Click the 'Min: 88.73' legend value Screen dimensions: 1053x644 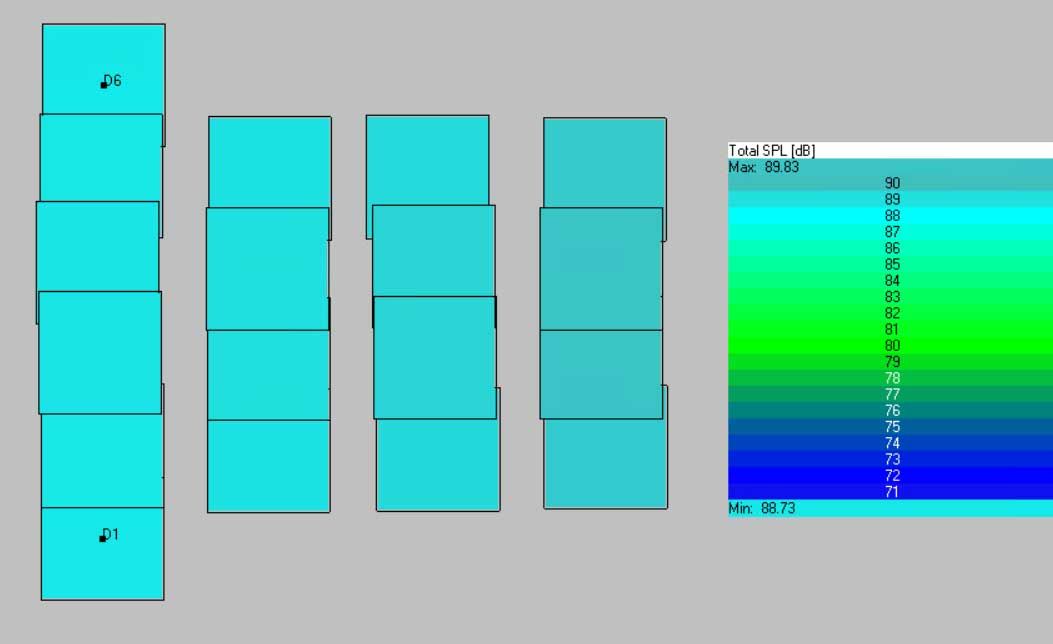tap(762, 508)
